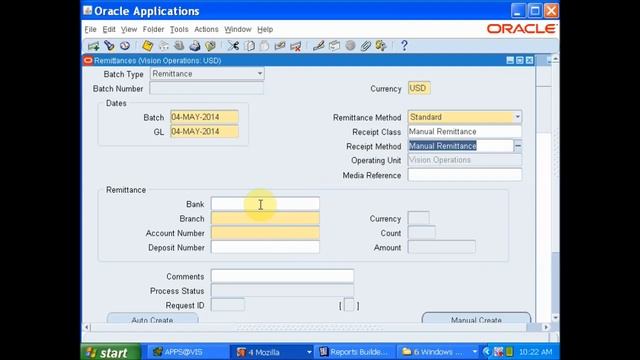Click the Copy toolbar icon

(249, 46)
